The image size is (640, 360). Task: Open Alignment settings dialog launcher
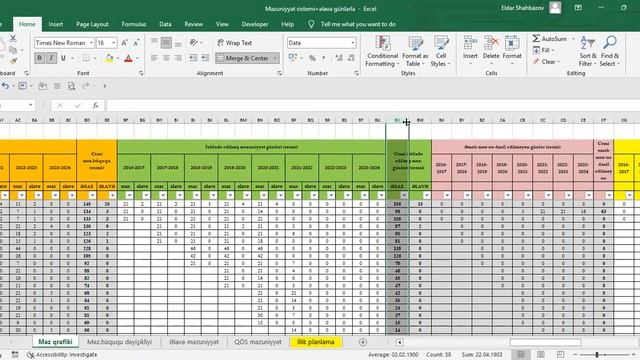279,73
